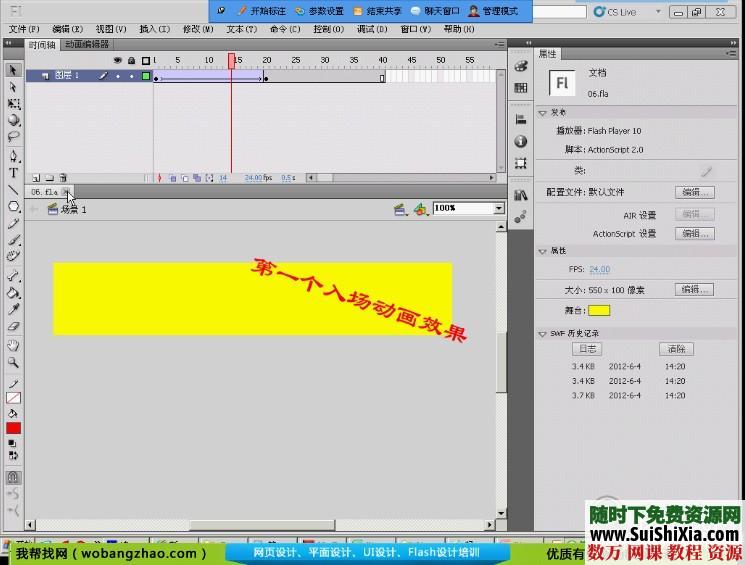Image resolution: width=745 pixels, height=565 pixels.
Task: Select the Paint Bucket tool
Action: (14, 293)
